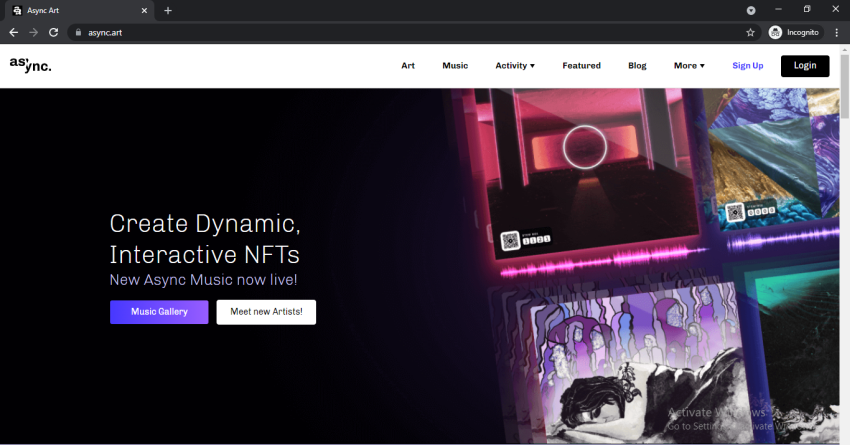This screenshot has height=445, width=850.
Task: View site info via the lock icon
Action: pos(79,33)
